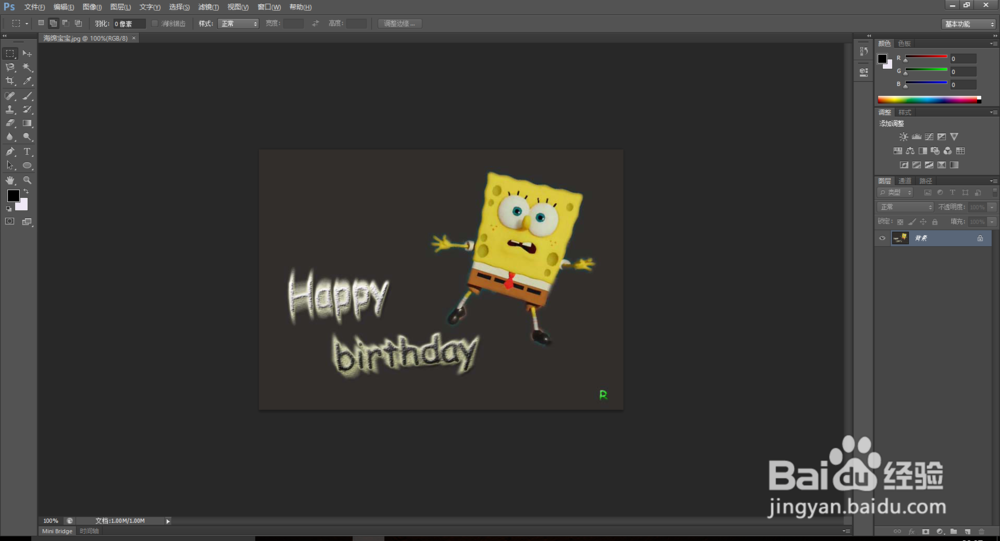
Task: Switch to the Swatches tab
Action: click(x=904, y=43)
